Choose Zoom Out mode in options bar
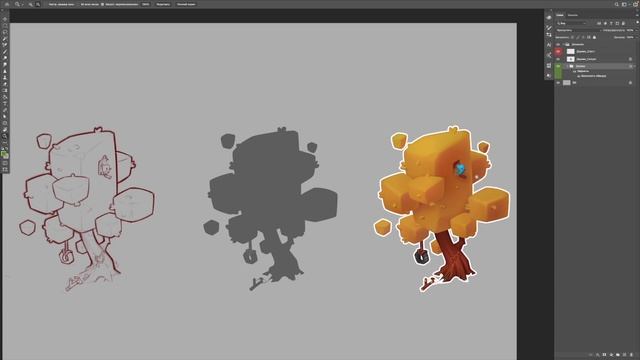 coord(38,4)
